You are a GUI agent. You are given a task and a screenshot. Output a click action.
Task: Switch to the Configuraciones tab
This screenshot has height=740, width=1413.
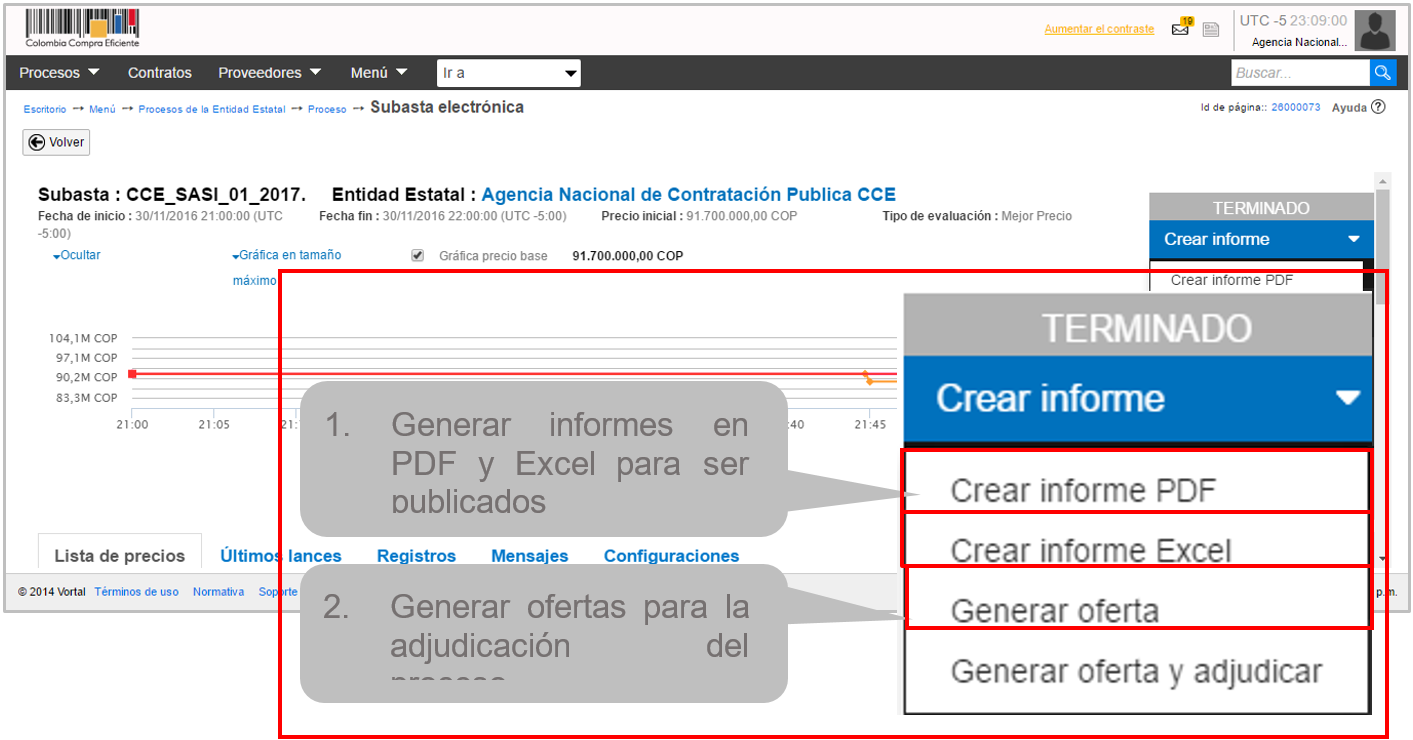coord(671,556)
